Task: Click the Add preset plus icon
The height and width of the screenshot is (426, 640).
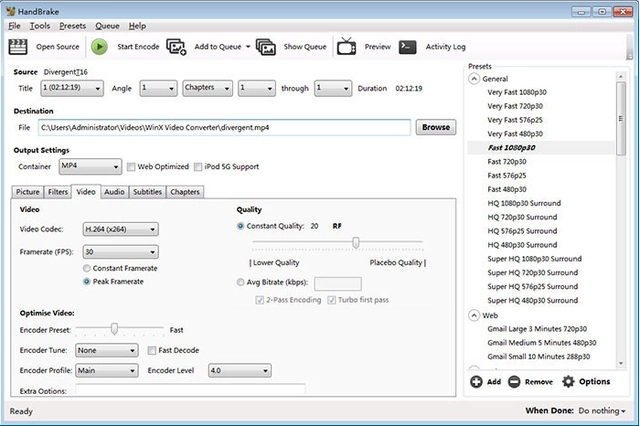Action: click(x=476, y=382)
